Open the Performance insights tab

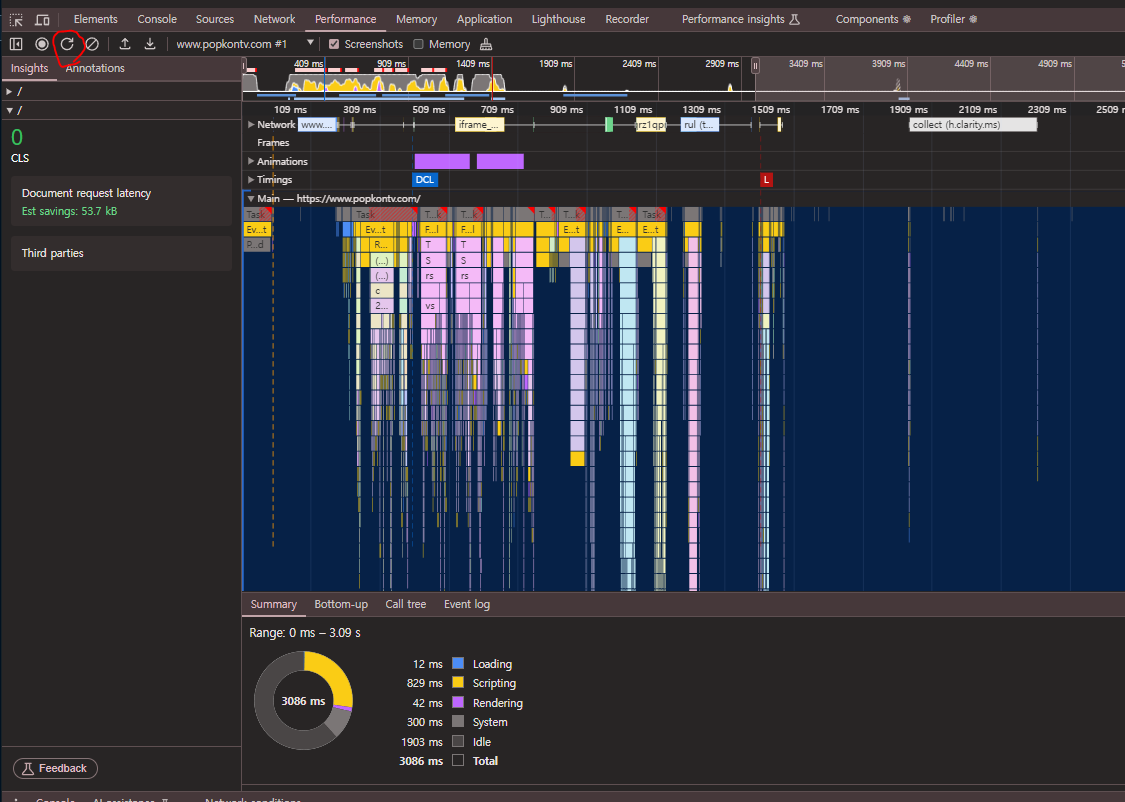click(733, 19)
